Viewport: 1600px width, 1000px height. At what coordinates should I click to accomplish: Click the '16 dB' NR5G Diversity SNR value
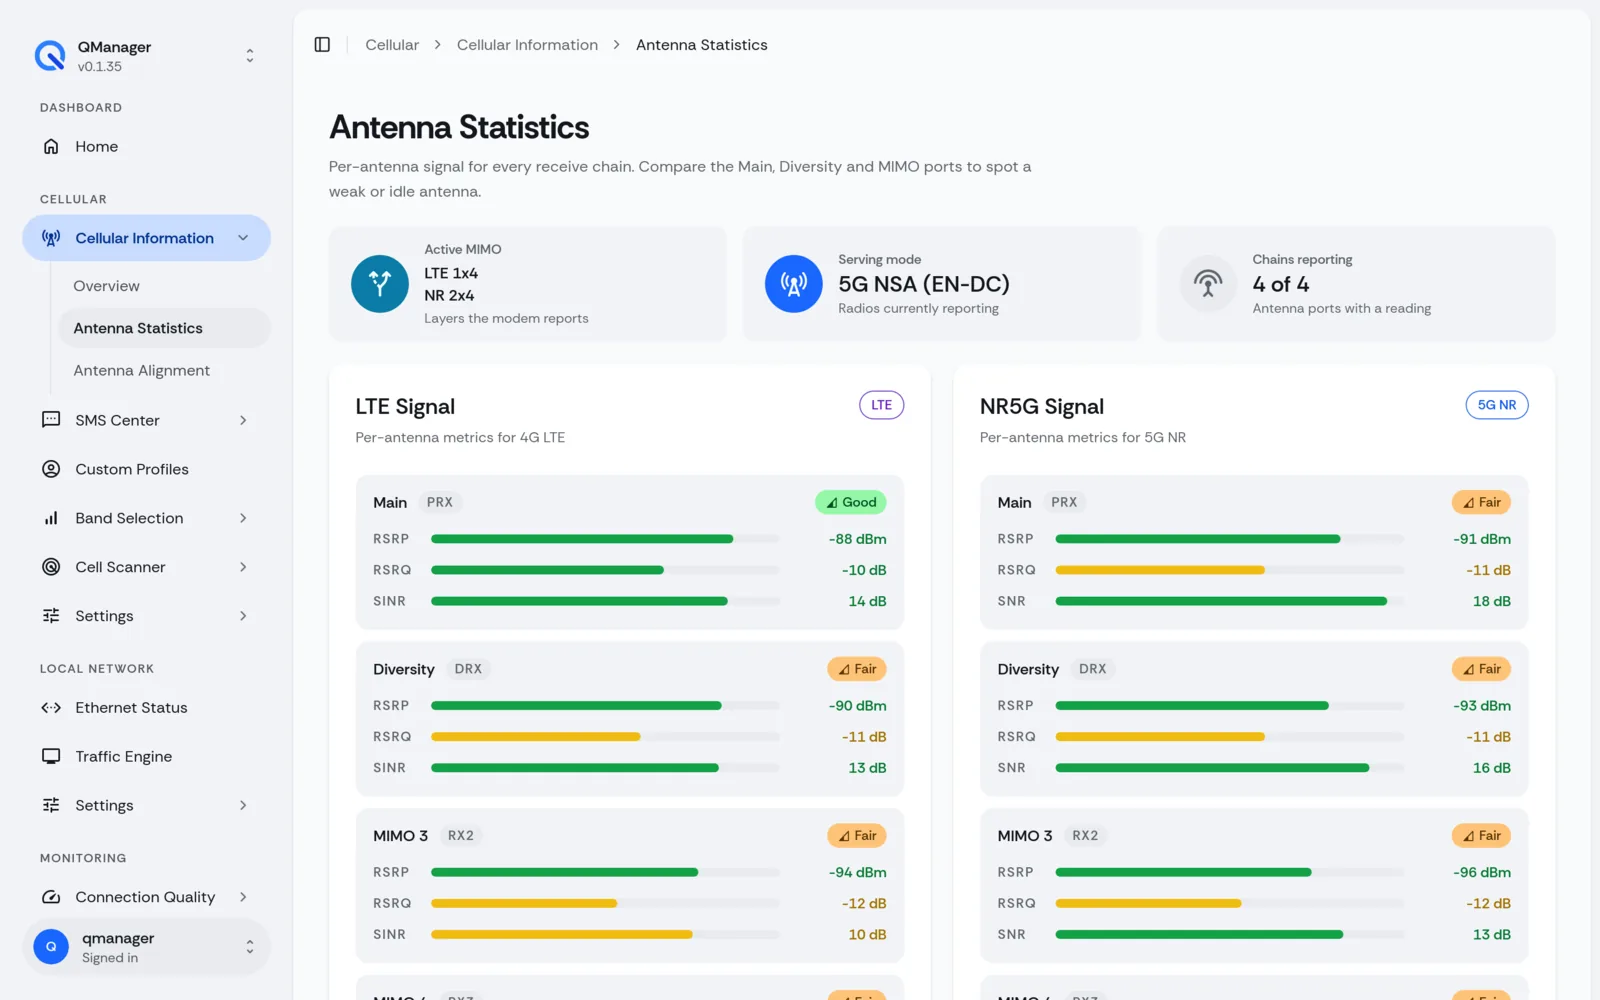pos(1491,768)
